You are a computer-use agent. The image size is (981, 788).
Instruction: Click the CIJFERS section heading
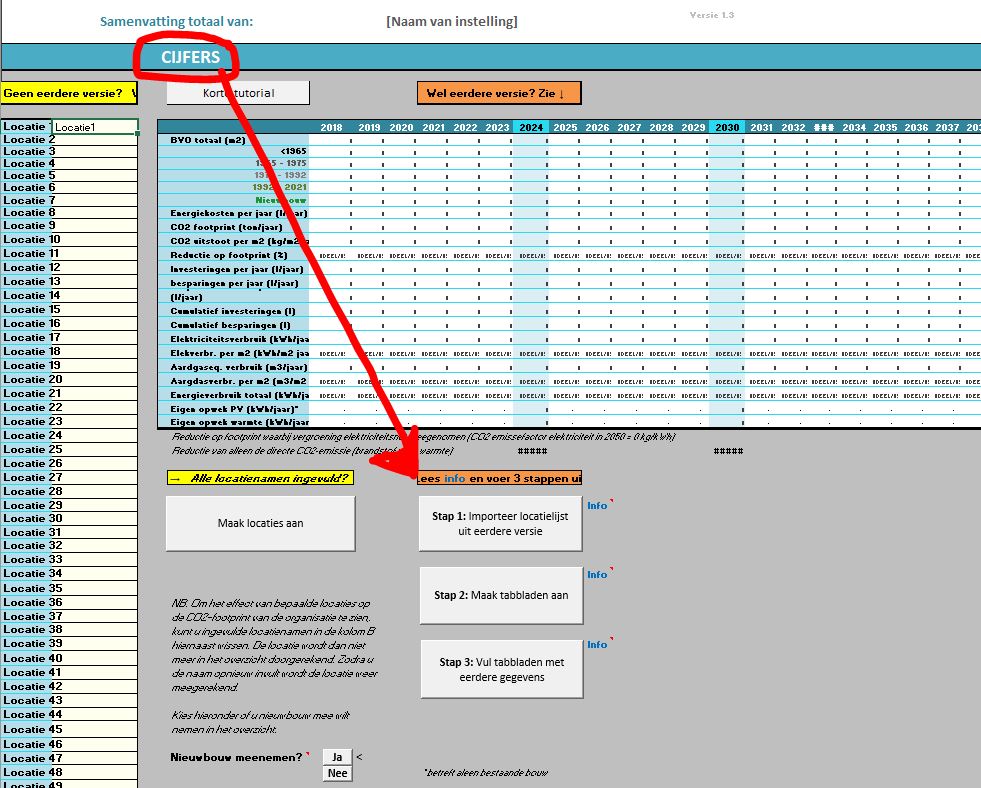[190, 58]
